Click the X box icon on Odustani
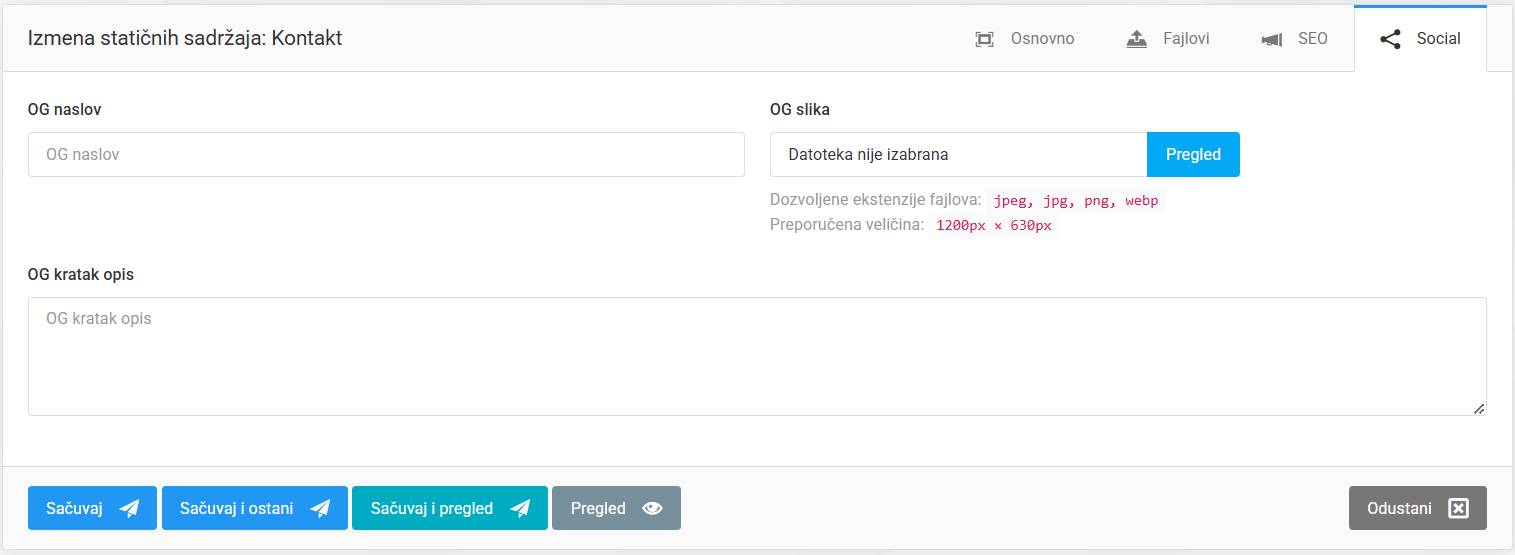 1459,508
